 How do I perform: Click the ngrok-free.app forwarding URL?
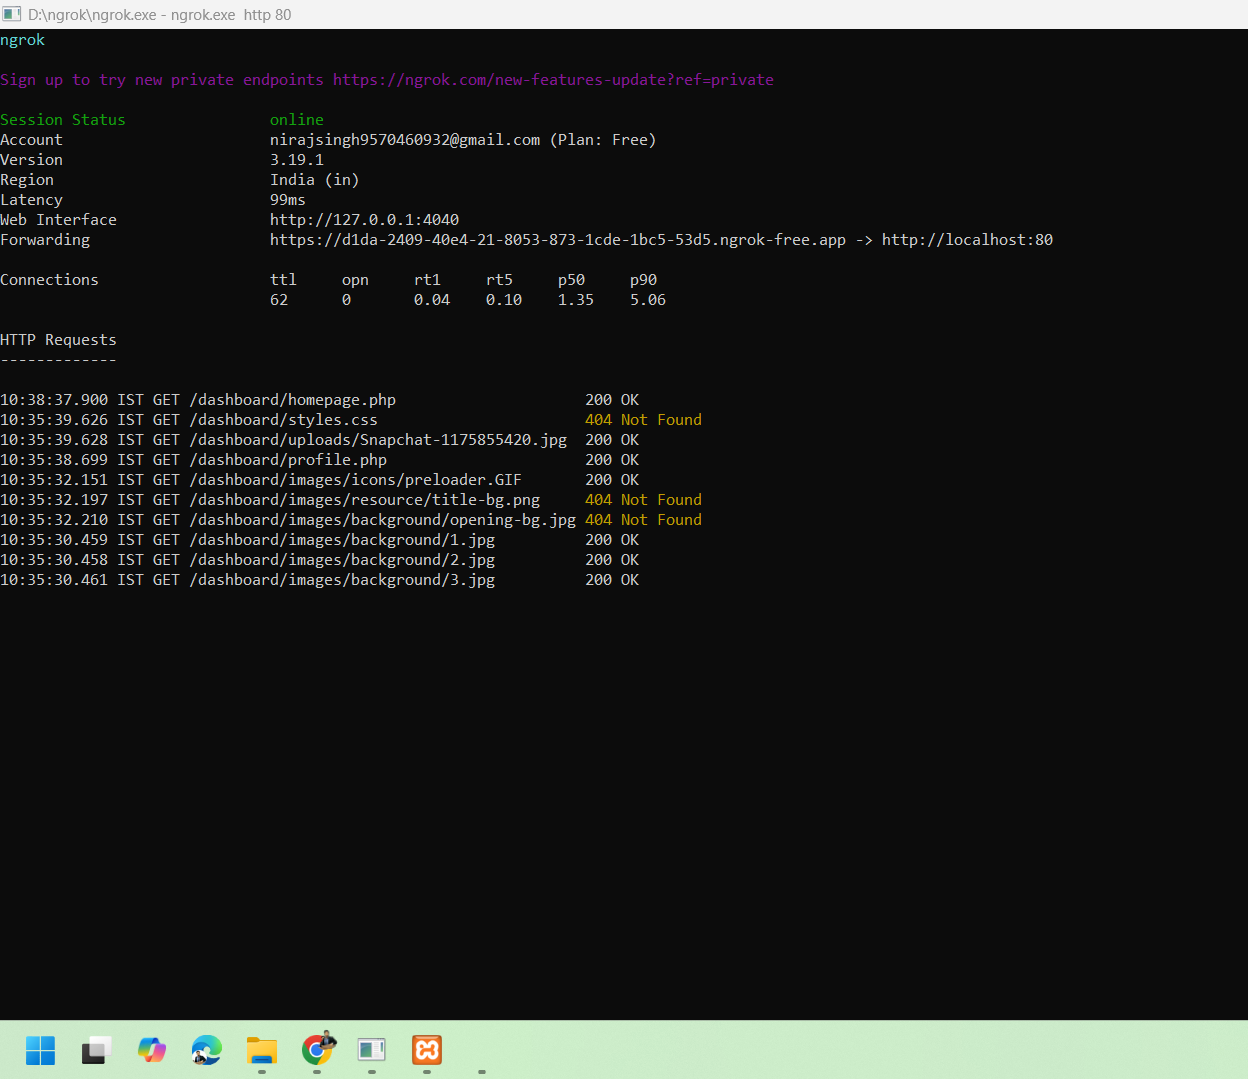click(x=558, y=240)
